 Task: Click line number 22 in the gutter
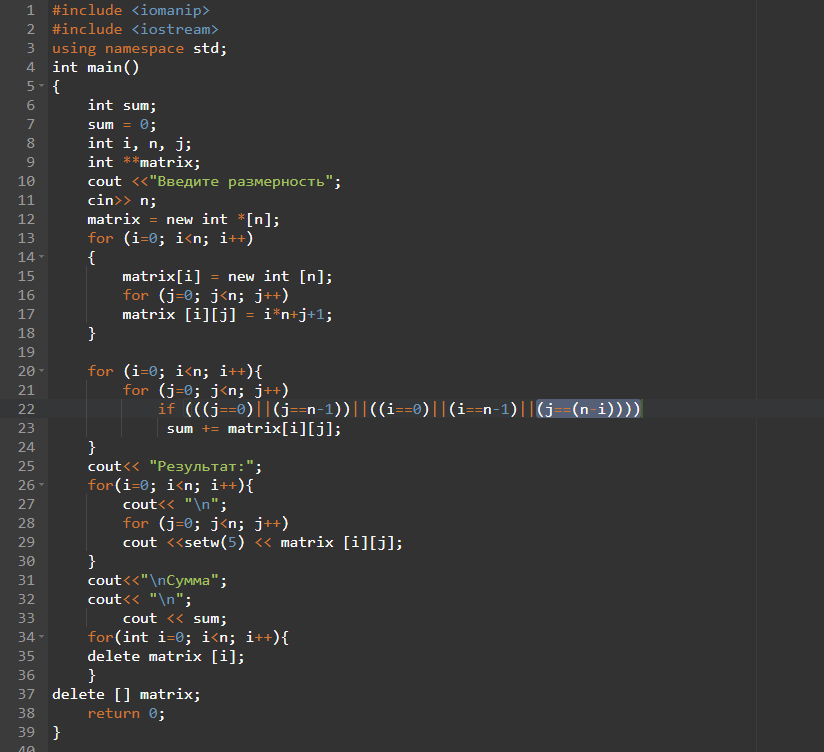26,409
